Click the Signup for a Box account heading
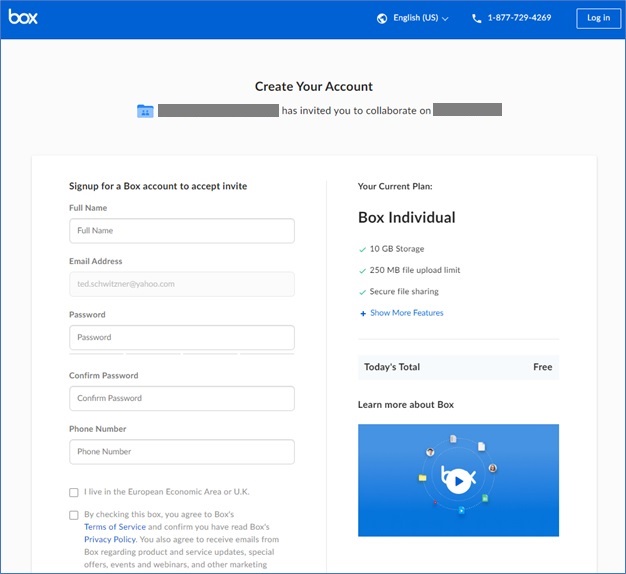The width and height of the screenshot is (626, 574). (158, 186)
